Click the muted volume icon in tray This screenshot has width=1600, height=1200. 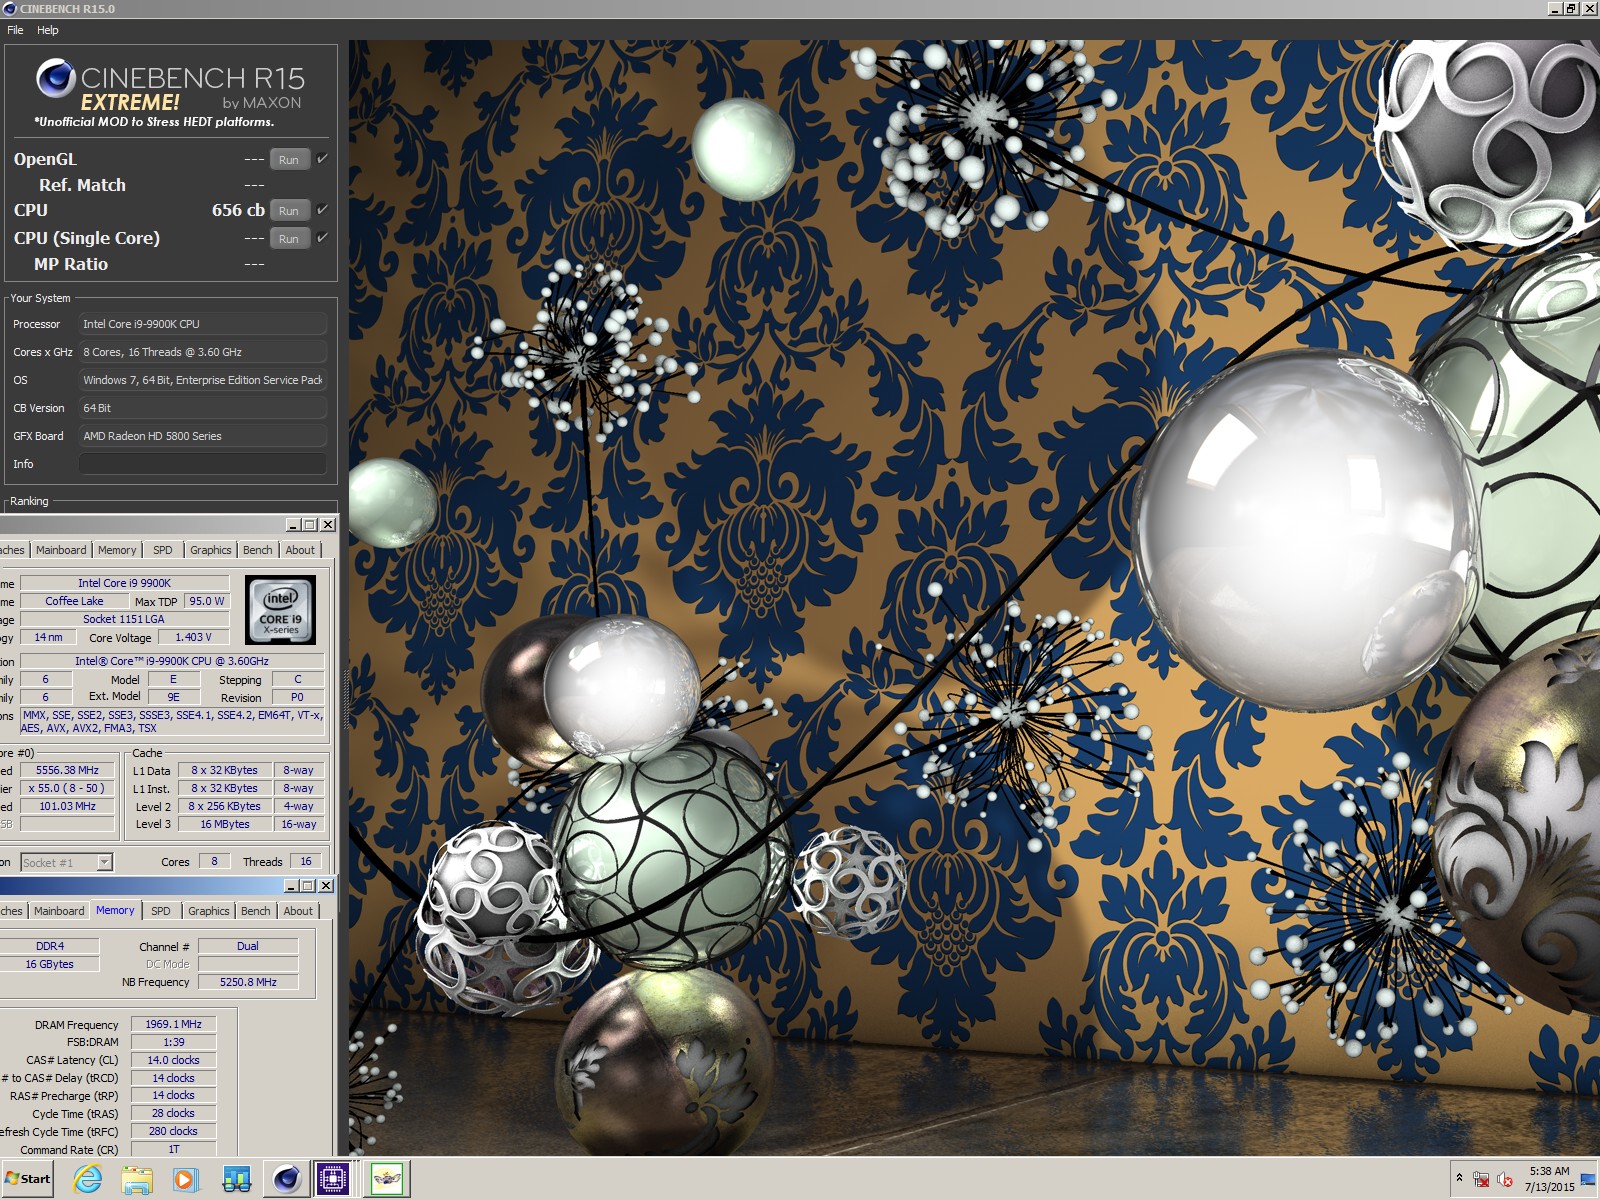pyautogui.click(x=1504, y=1180)
